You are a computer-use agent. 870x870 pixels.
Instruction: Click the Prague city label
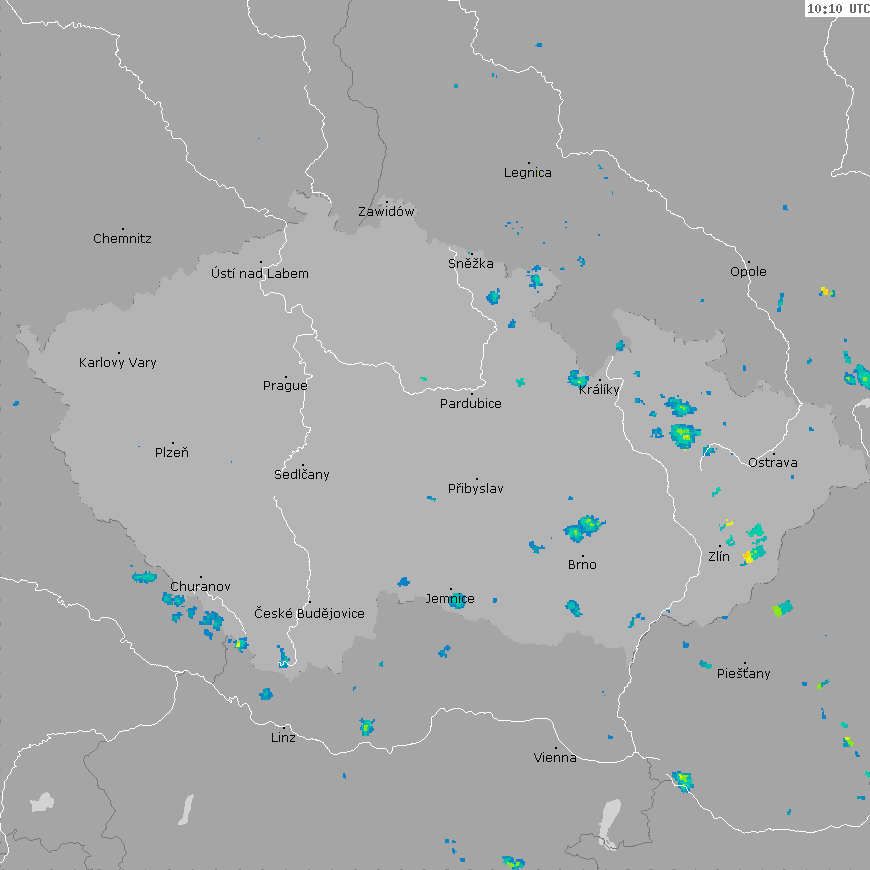pos(285,386)
